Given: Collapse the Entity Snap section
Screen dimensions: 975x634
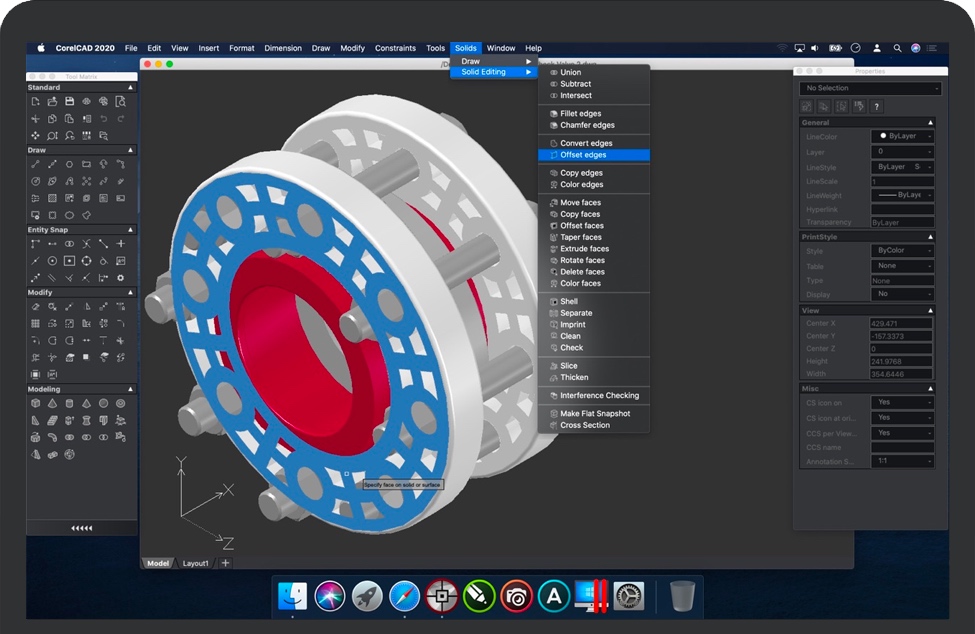Looking at the screenshot, I should [x=130, y=230].
